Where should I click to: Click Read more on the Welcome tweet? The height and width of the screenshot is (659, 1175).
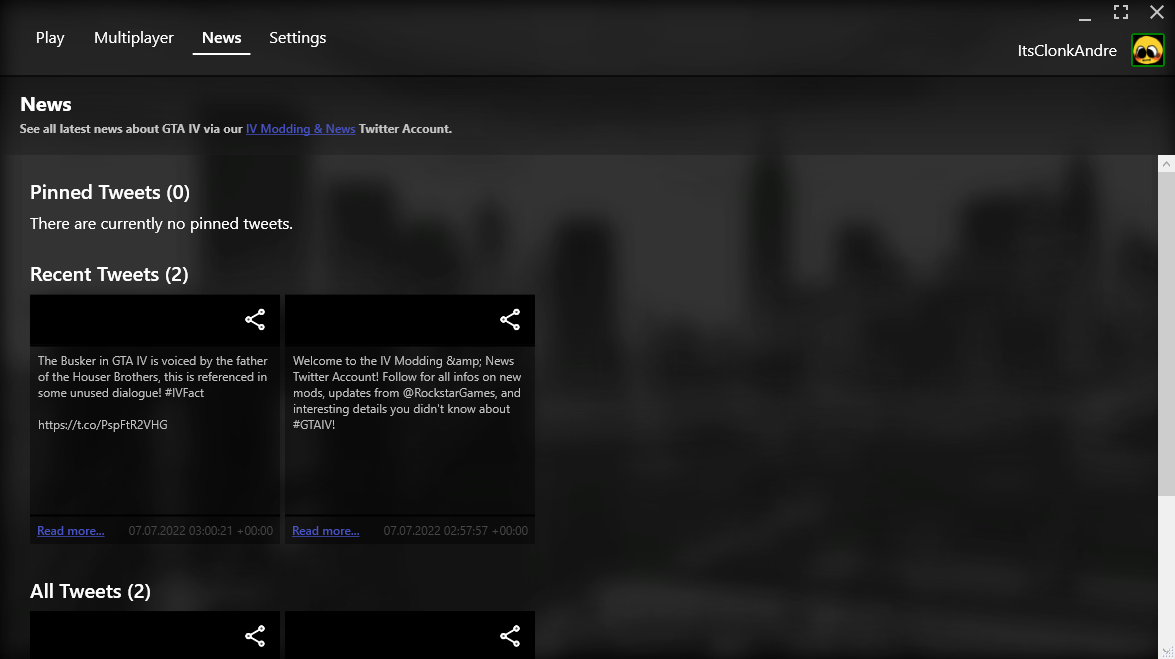pos(325,531)
